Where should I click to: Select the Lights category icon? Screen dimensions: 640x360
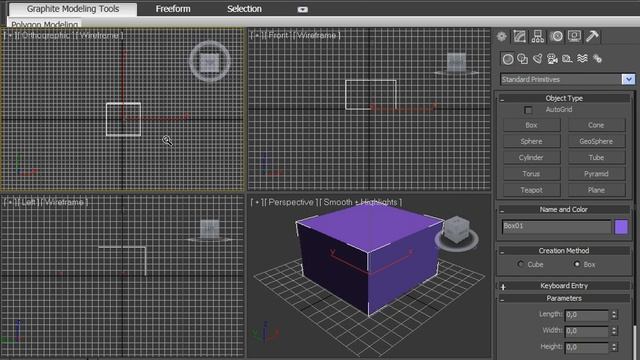pyautogui.click(x=538, y=59)
